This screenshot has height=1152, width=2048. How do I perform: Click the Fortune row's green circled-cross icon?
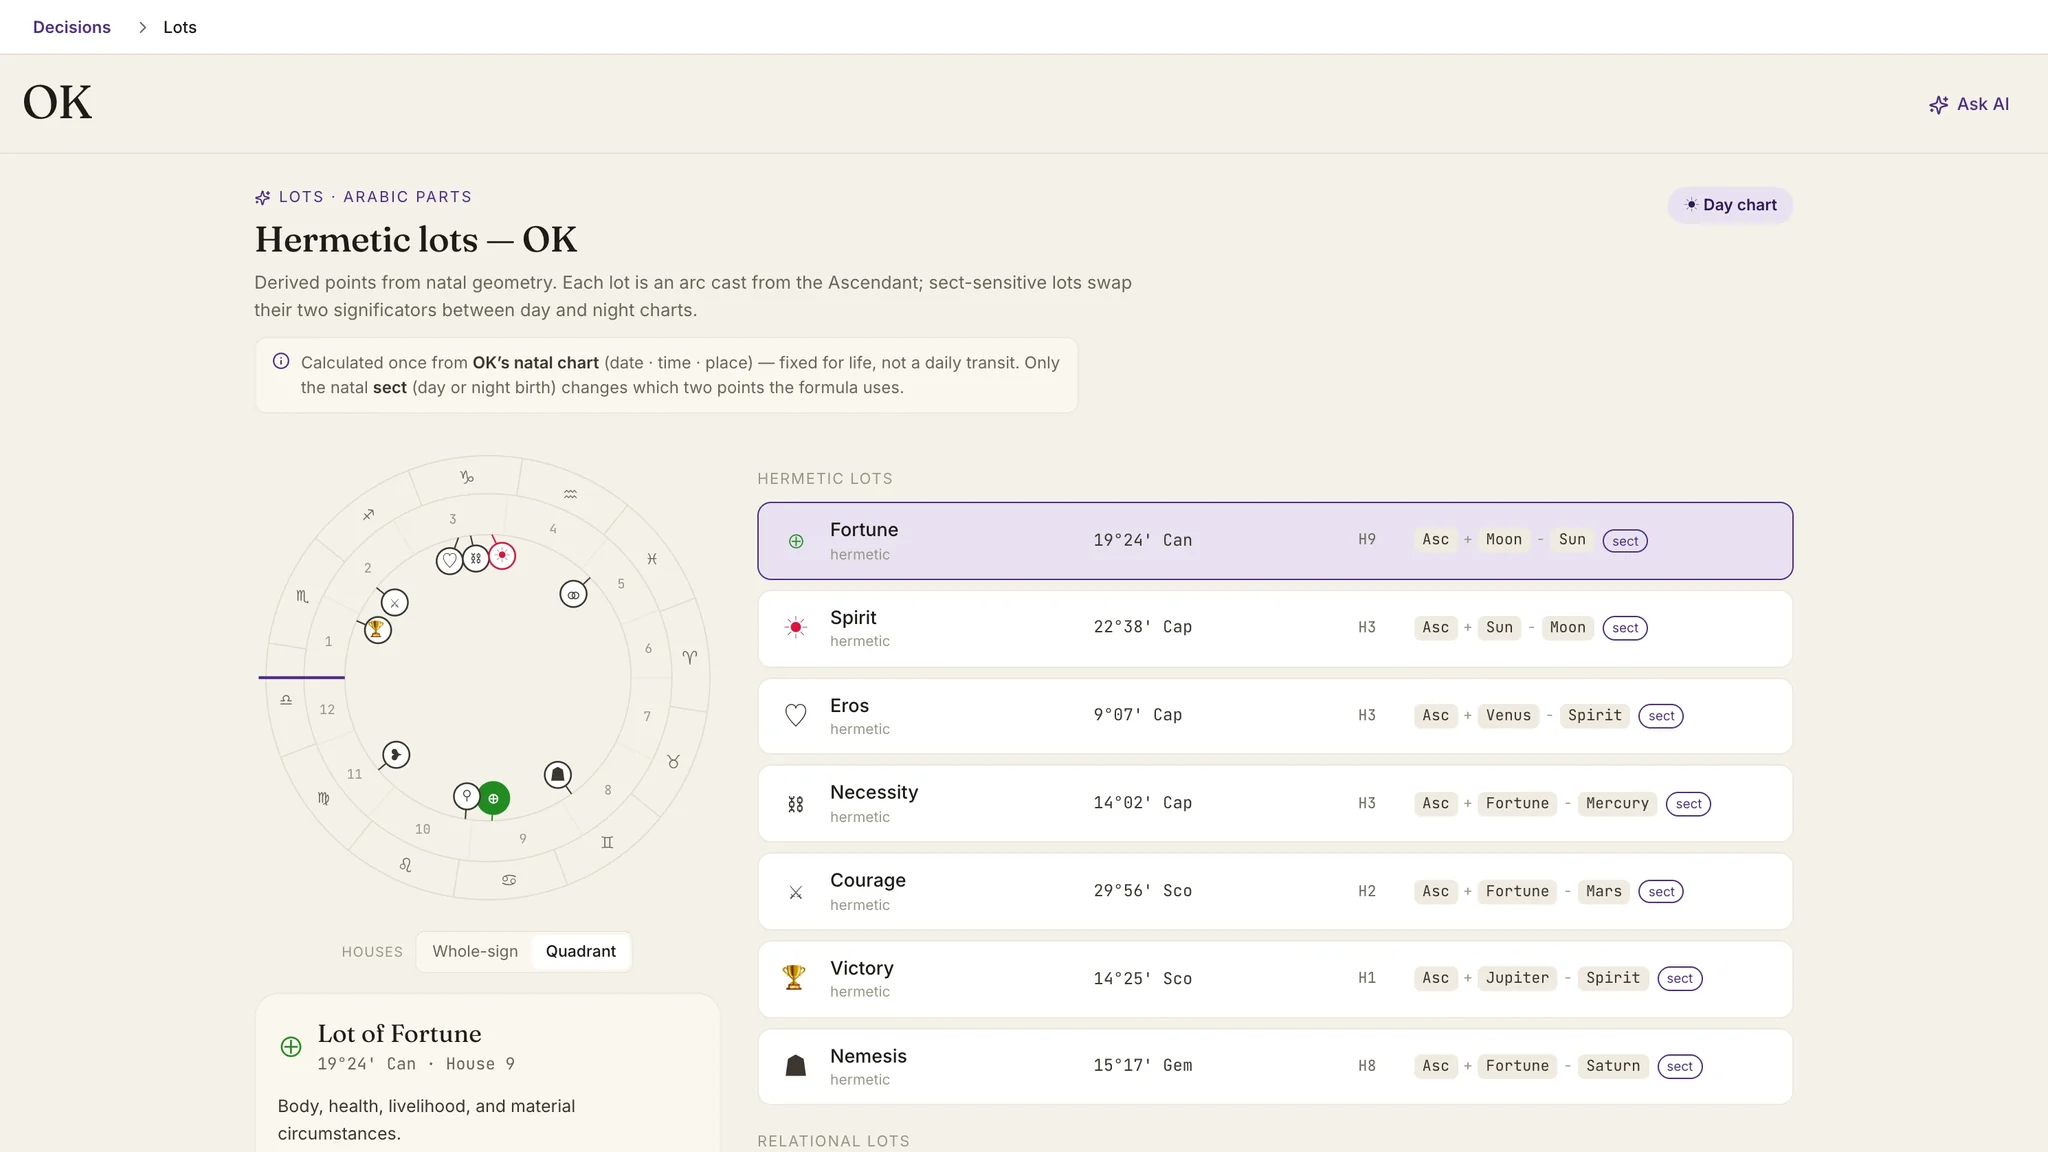(796, 541)
